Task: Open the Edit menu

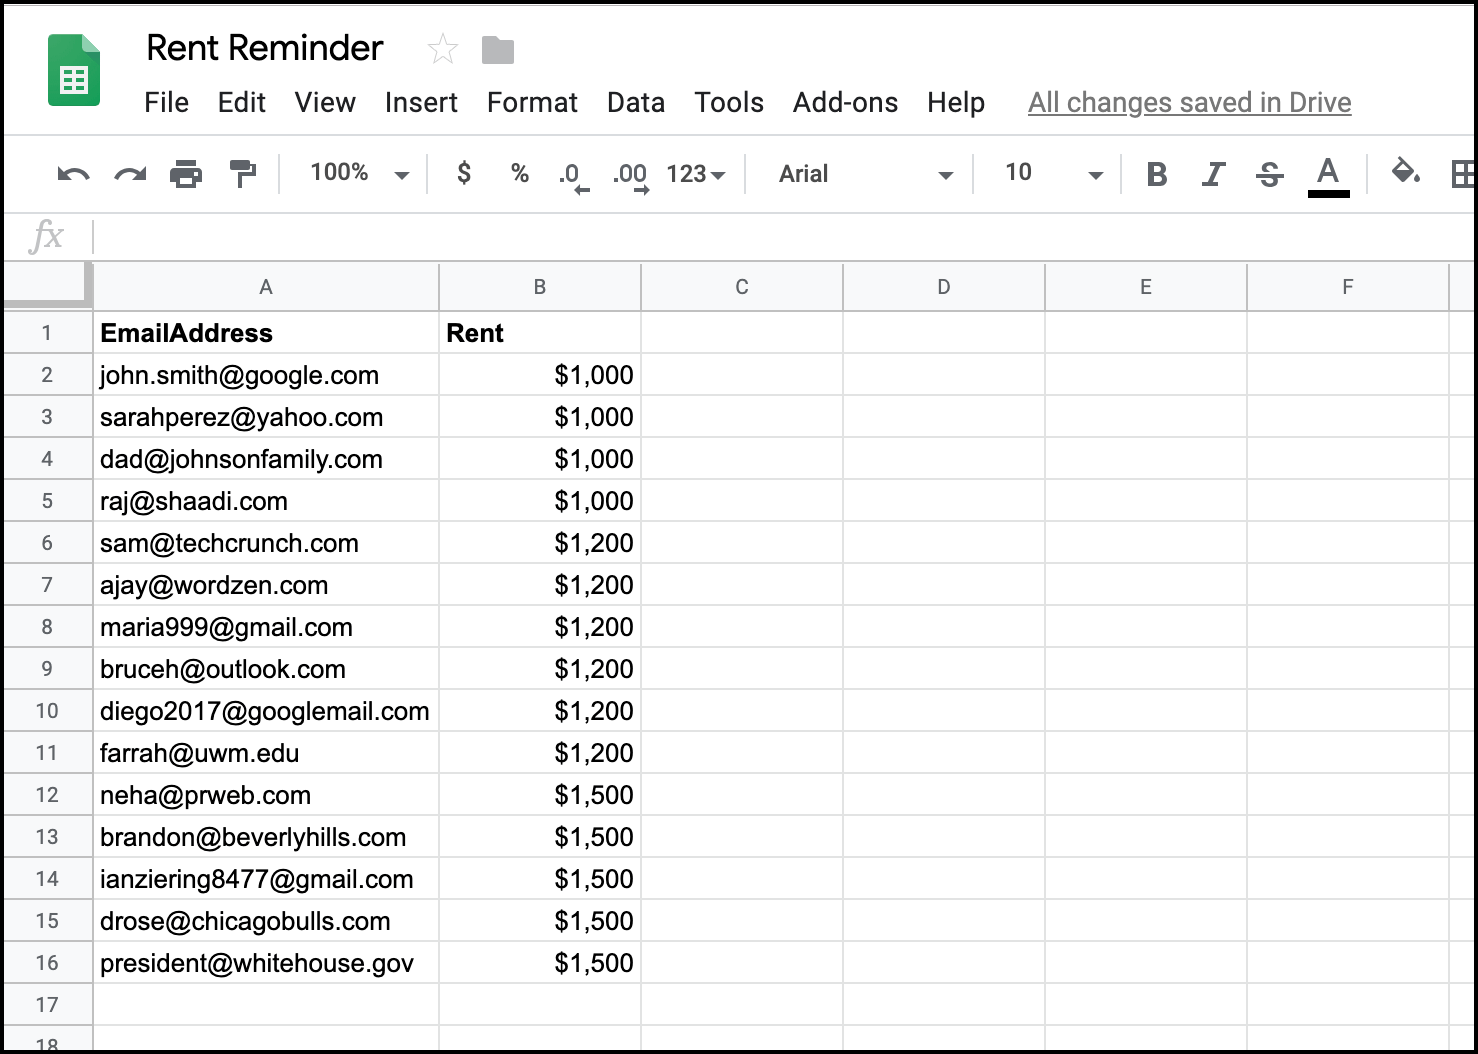Action: 242,102
